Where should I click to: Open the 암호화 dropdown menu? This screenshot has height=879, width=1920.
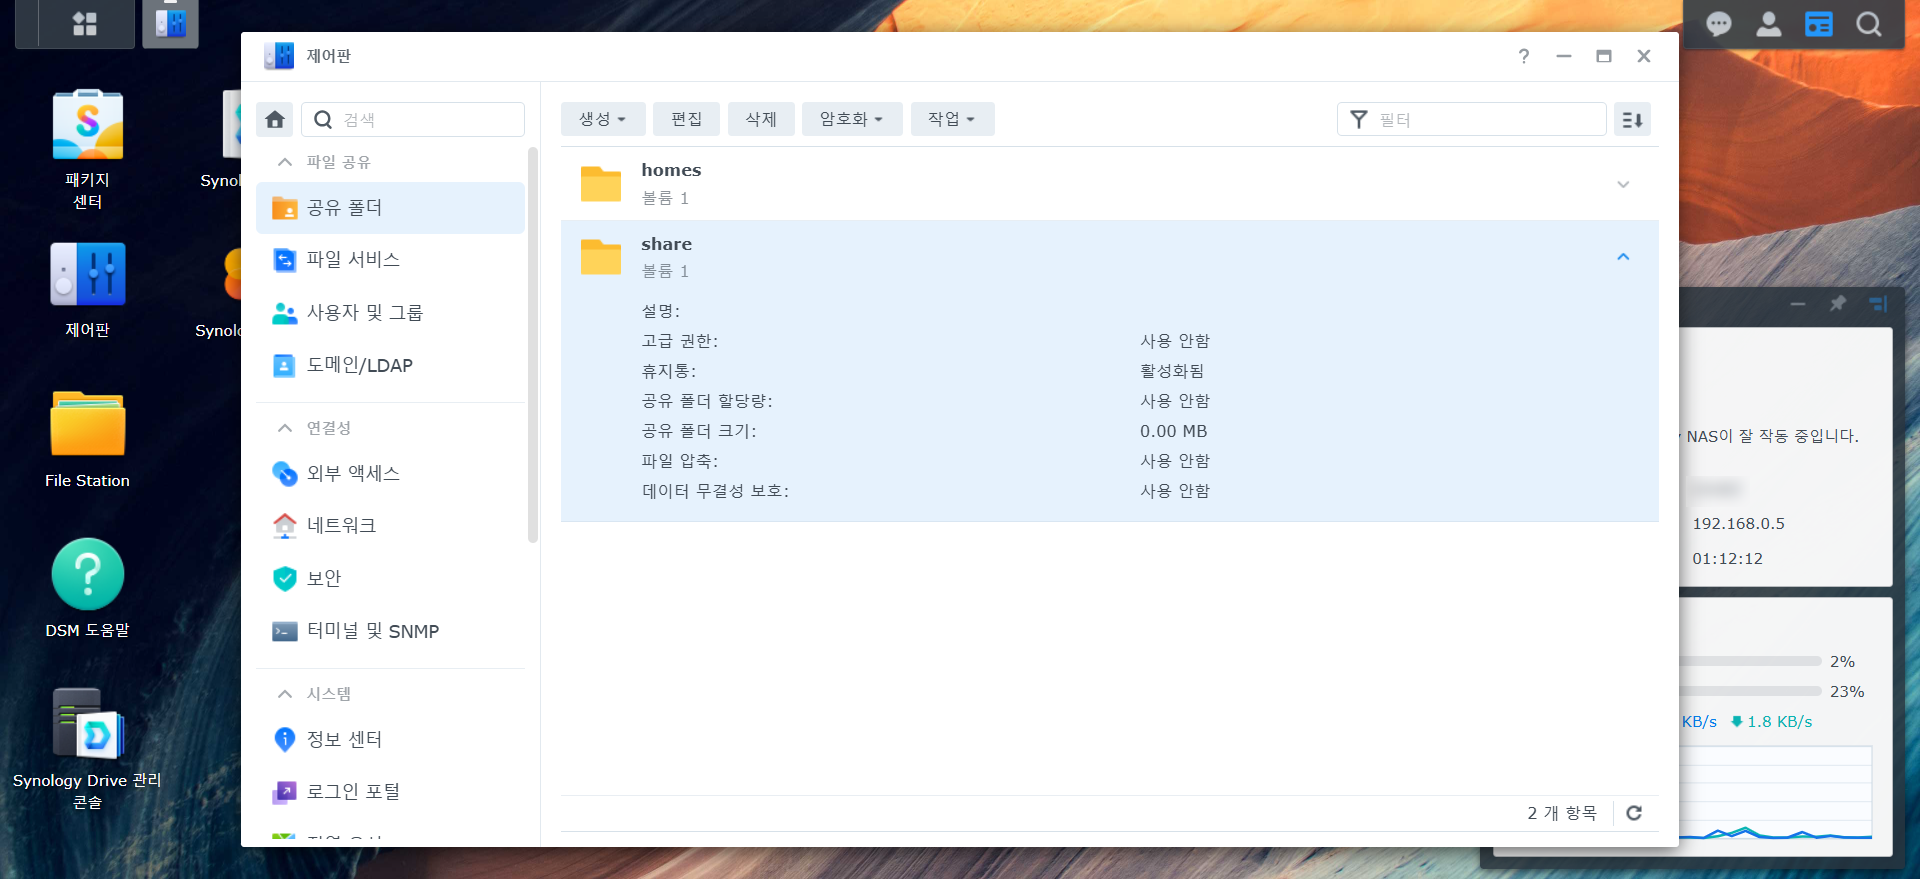852,119
